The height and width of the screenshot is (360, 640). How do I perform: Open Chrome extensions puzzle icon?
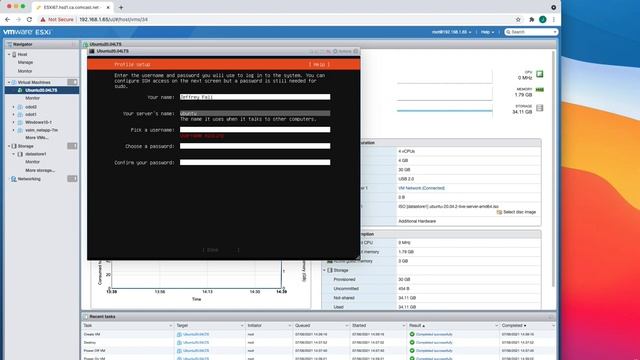(x=531, y=19)
